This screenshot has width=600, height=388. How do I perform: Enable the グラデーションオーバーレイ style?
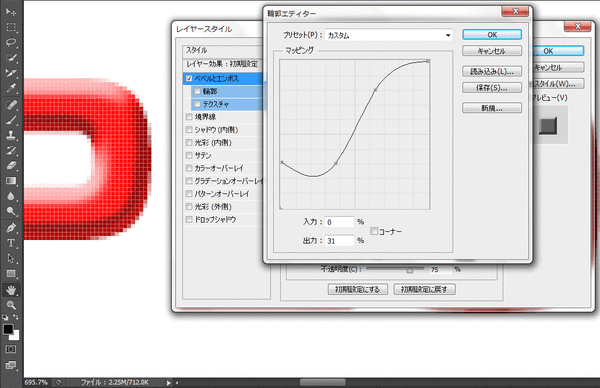(189, 181)
